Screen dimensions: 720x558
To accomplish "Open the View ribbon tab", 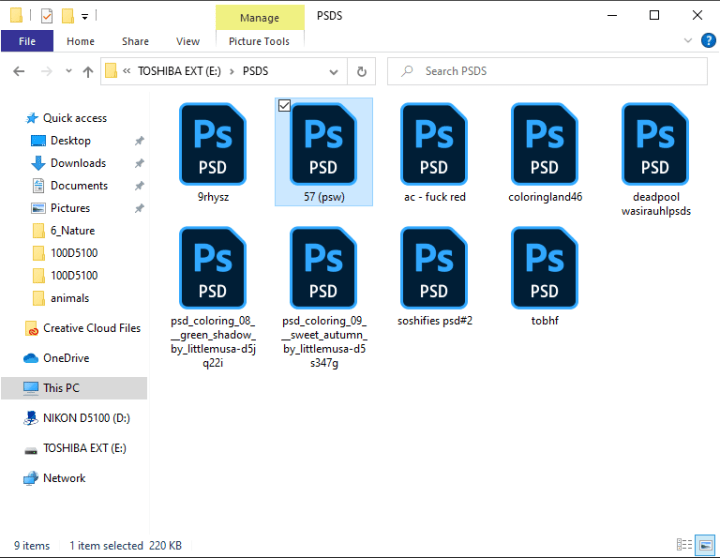I will (188, 41).
